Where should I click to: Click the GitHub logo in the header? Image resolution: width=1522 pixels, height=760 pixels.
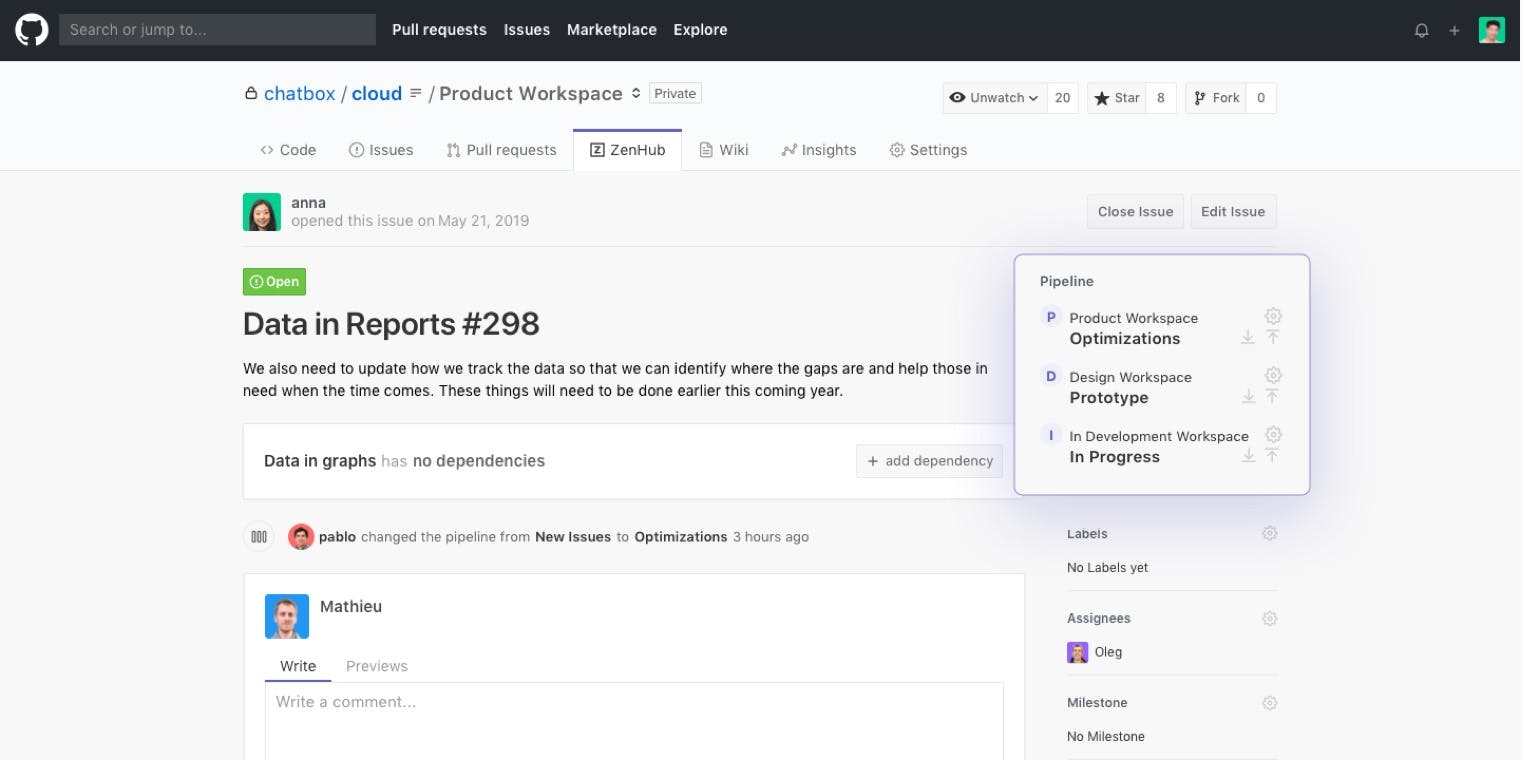point(32,30)
